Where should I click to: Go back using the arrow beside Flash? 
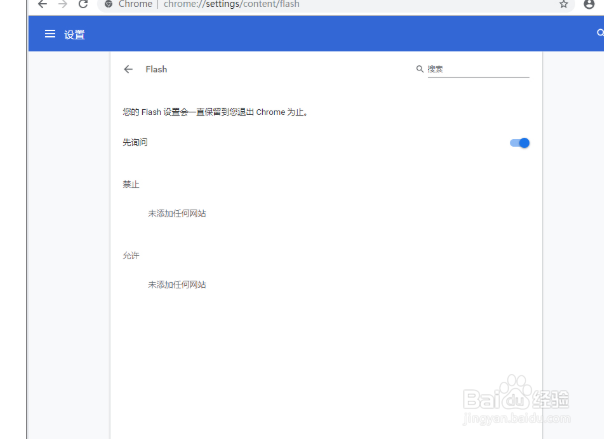(128, 69)
